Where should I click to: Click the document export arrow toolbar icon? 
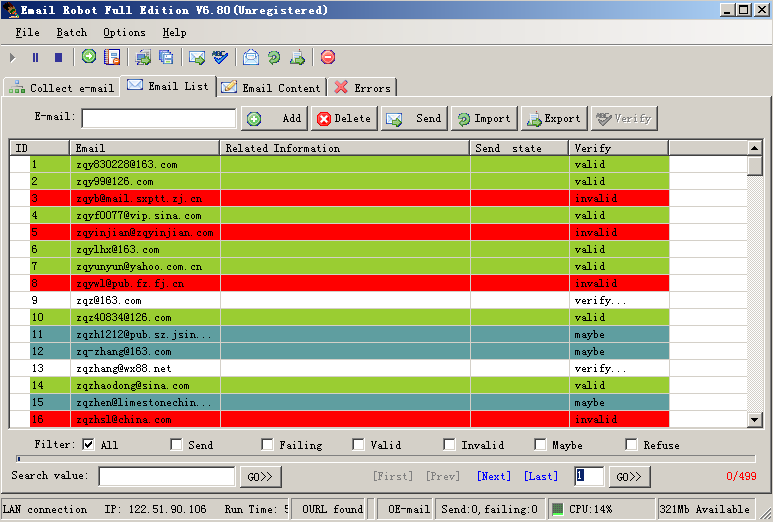pyautogui.click(x=297, y=57)
